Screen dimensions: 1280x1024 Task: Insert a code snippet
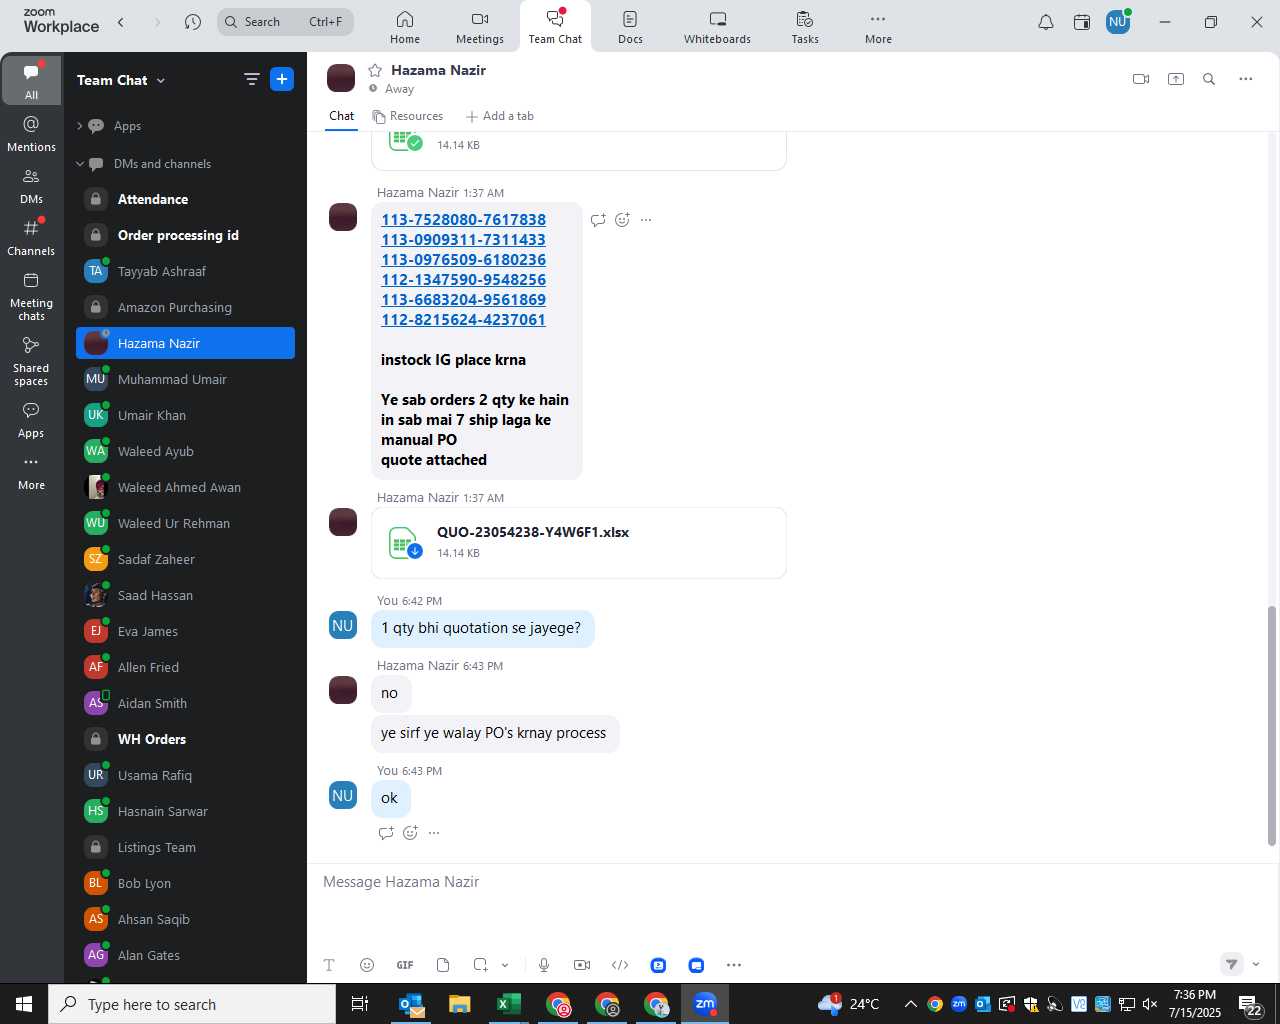coord(620,965)
